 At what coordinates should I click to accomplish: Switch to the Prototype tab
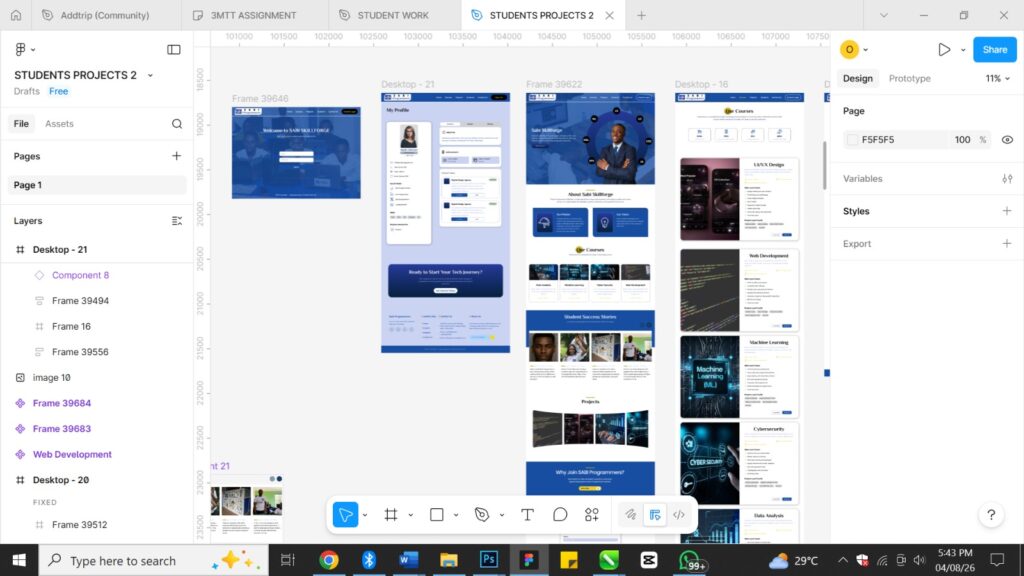coord(909,78)
